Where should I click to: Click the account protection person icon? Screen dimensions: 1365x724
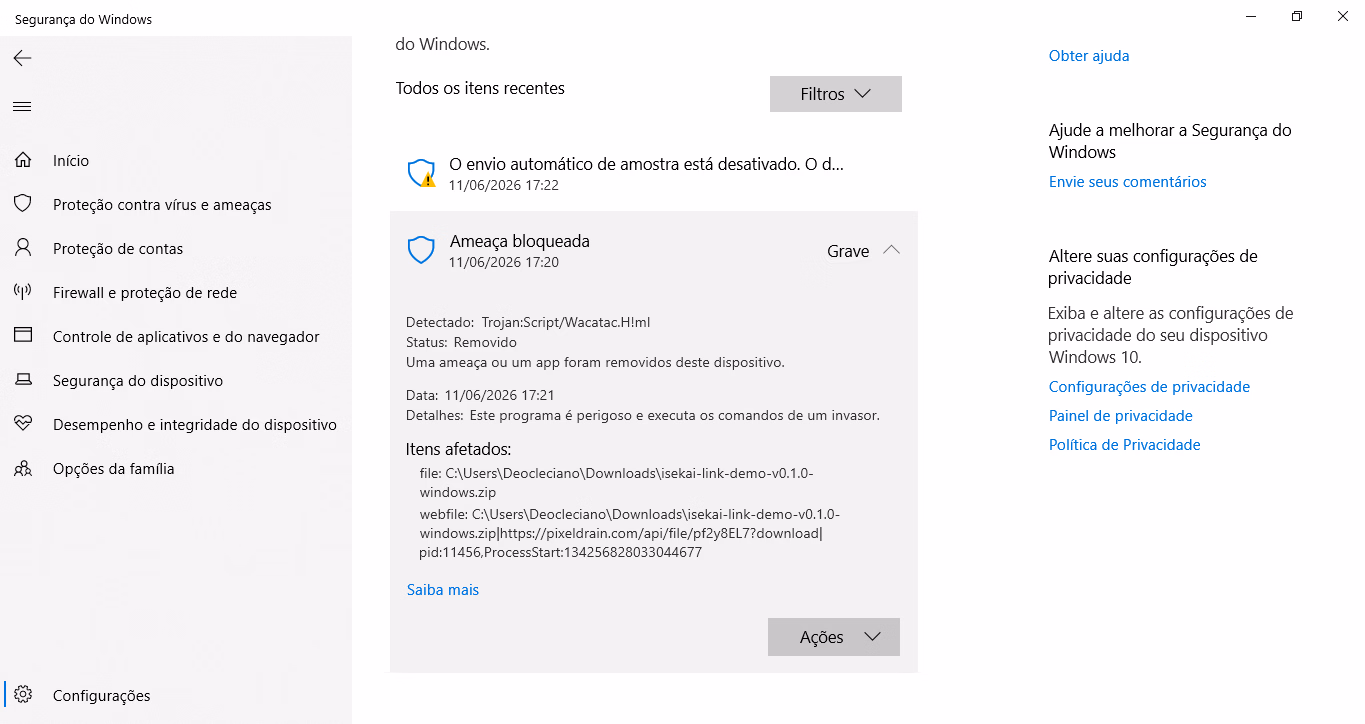pyautogui.click(x=22, y=248)
